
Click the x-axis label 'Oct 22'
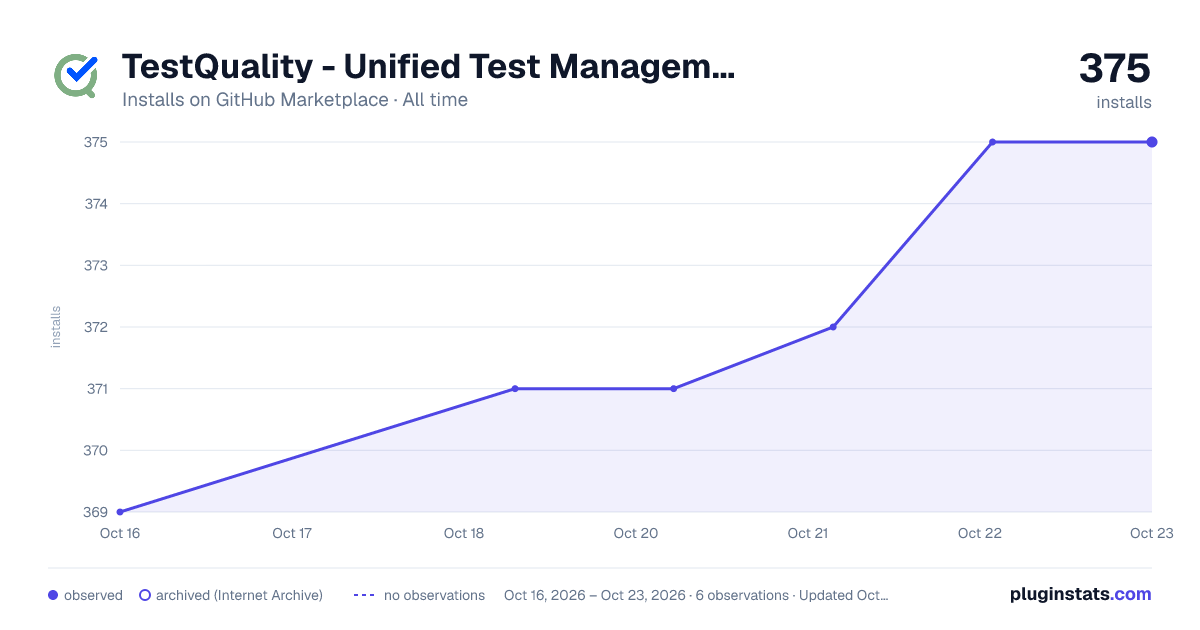(980, 533)
